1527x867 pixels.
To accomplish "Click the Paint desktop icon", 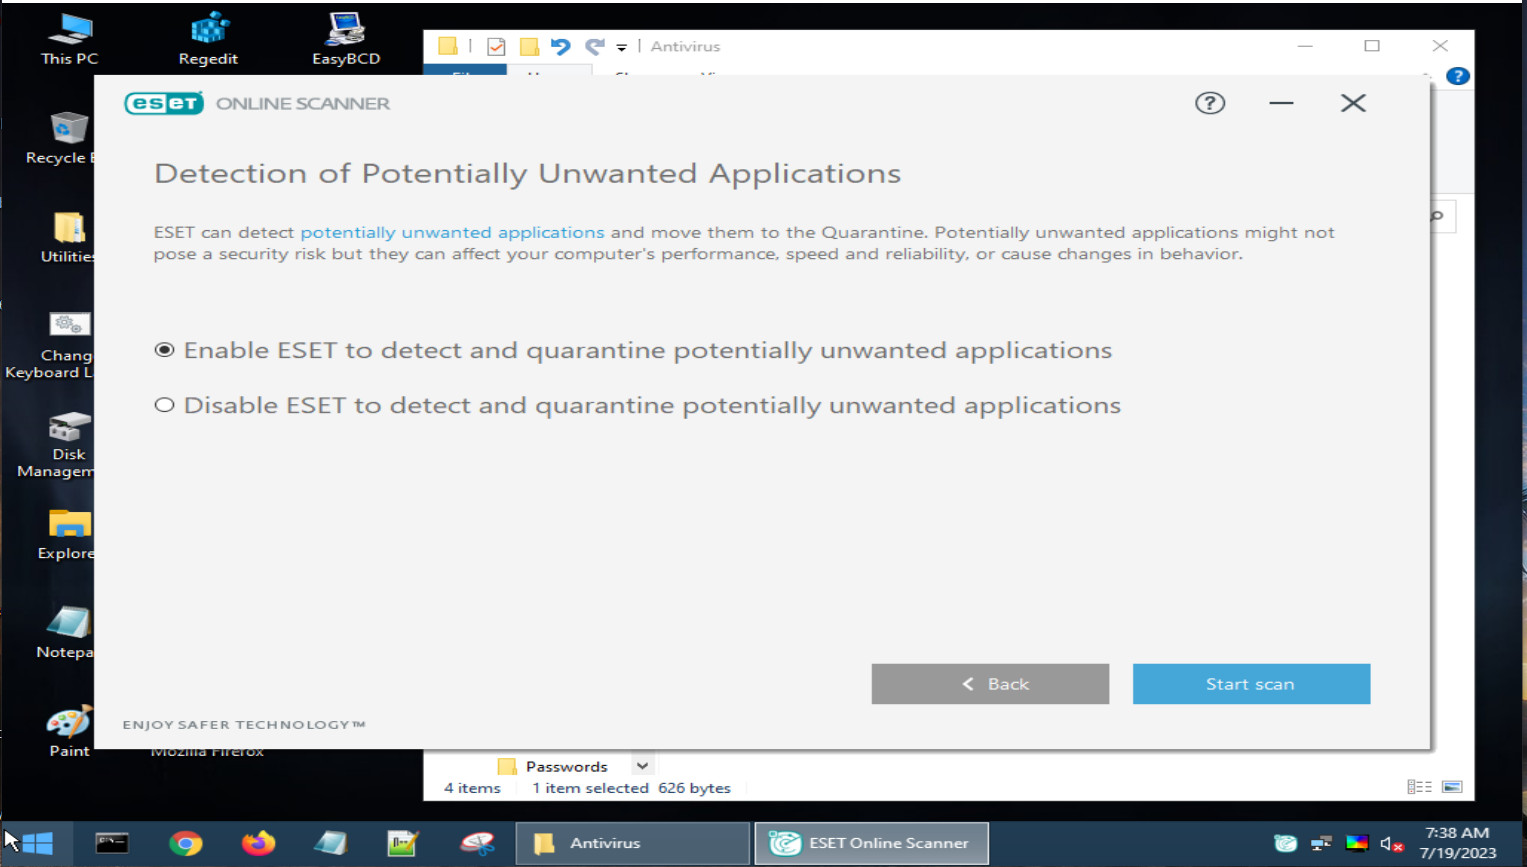I will (x=69, y=731).
